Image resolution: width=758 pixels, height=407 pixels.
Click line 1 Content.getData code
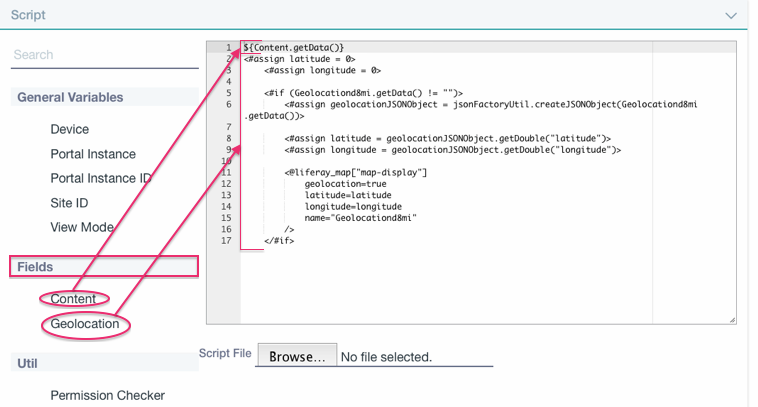[x=294, y=47]
